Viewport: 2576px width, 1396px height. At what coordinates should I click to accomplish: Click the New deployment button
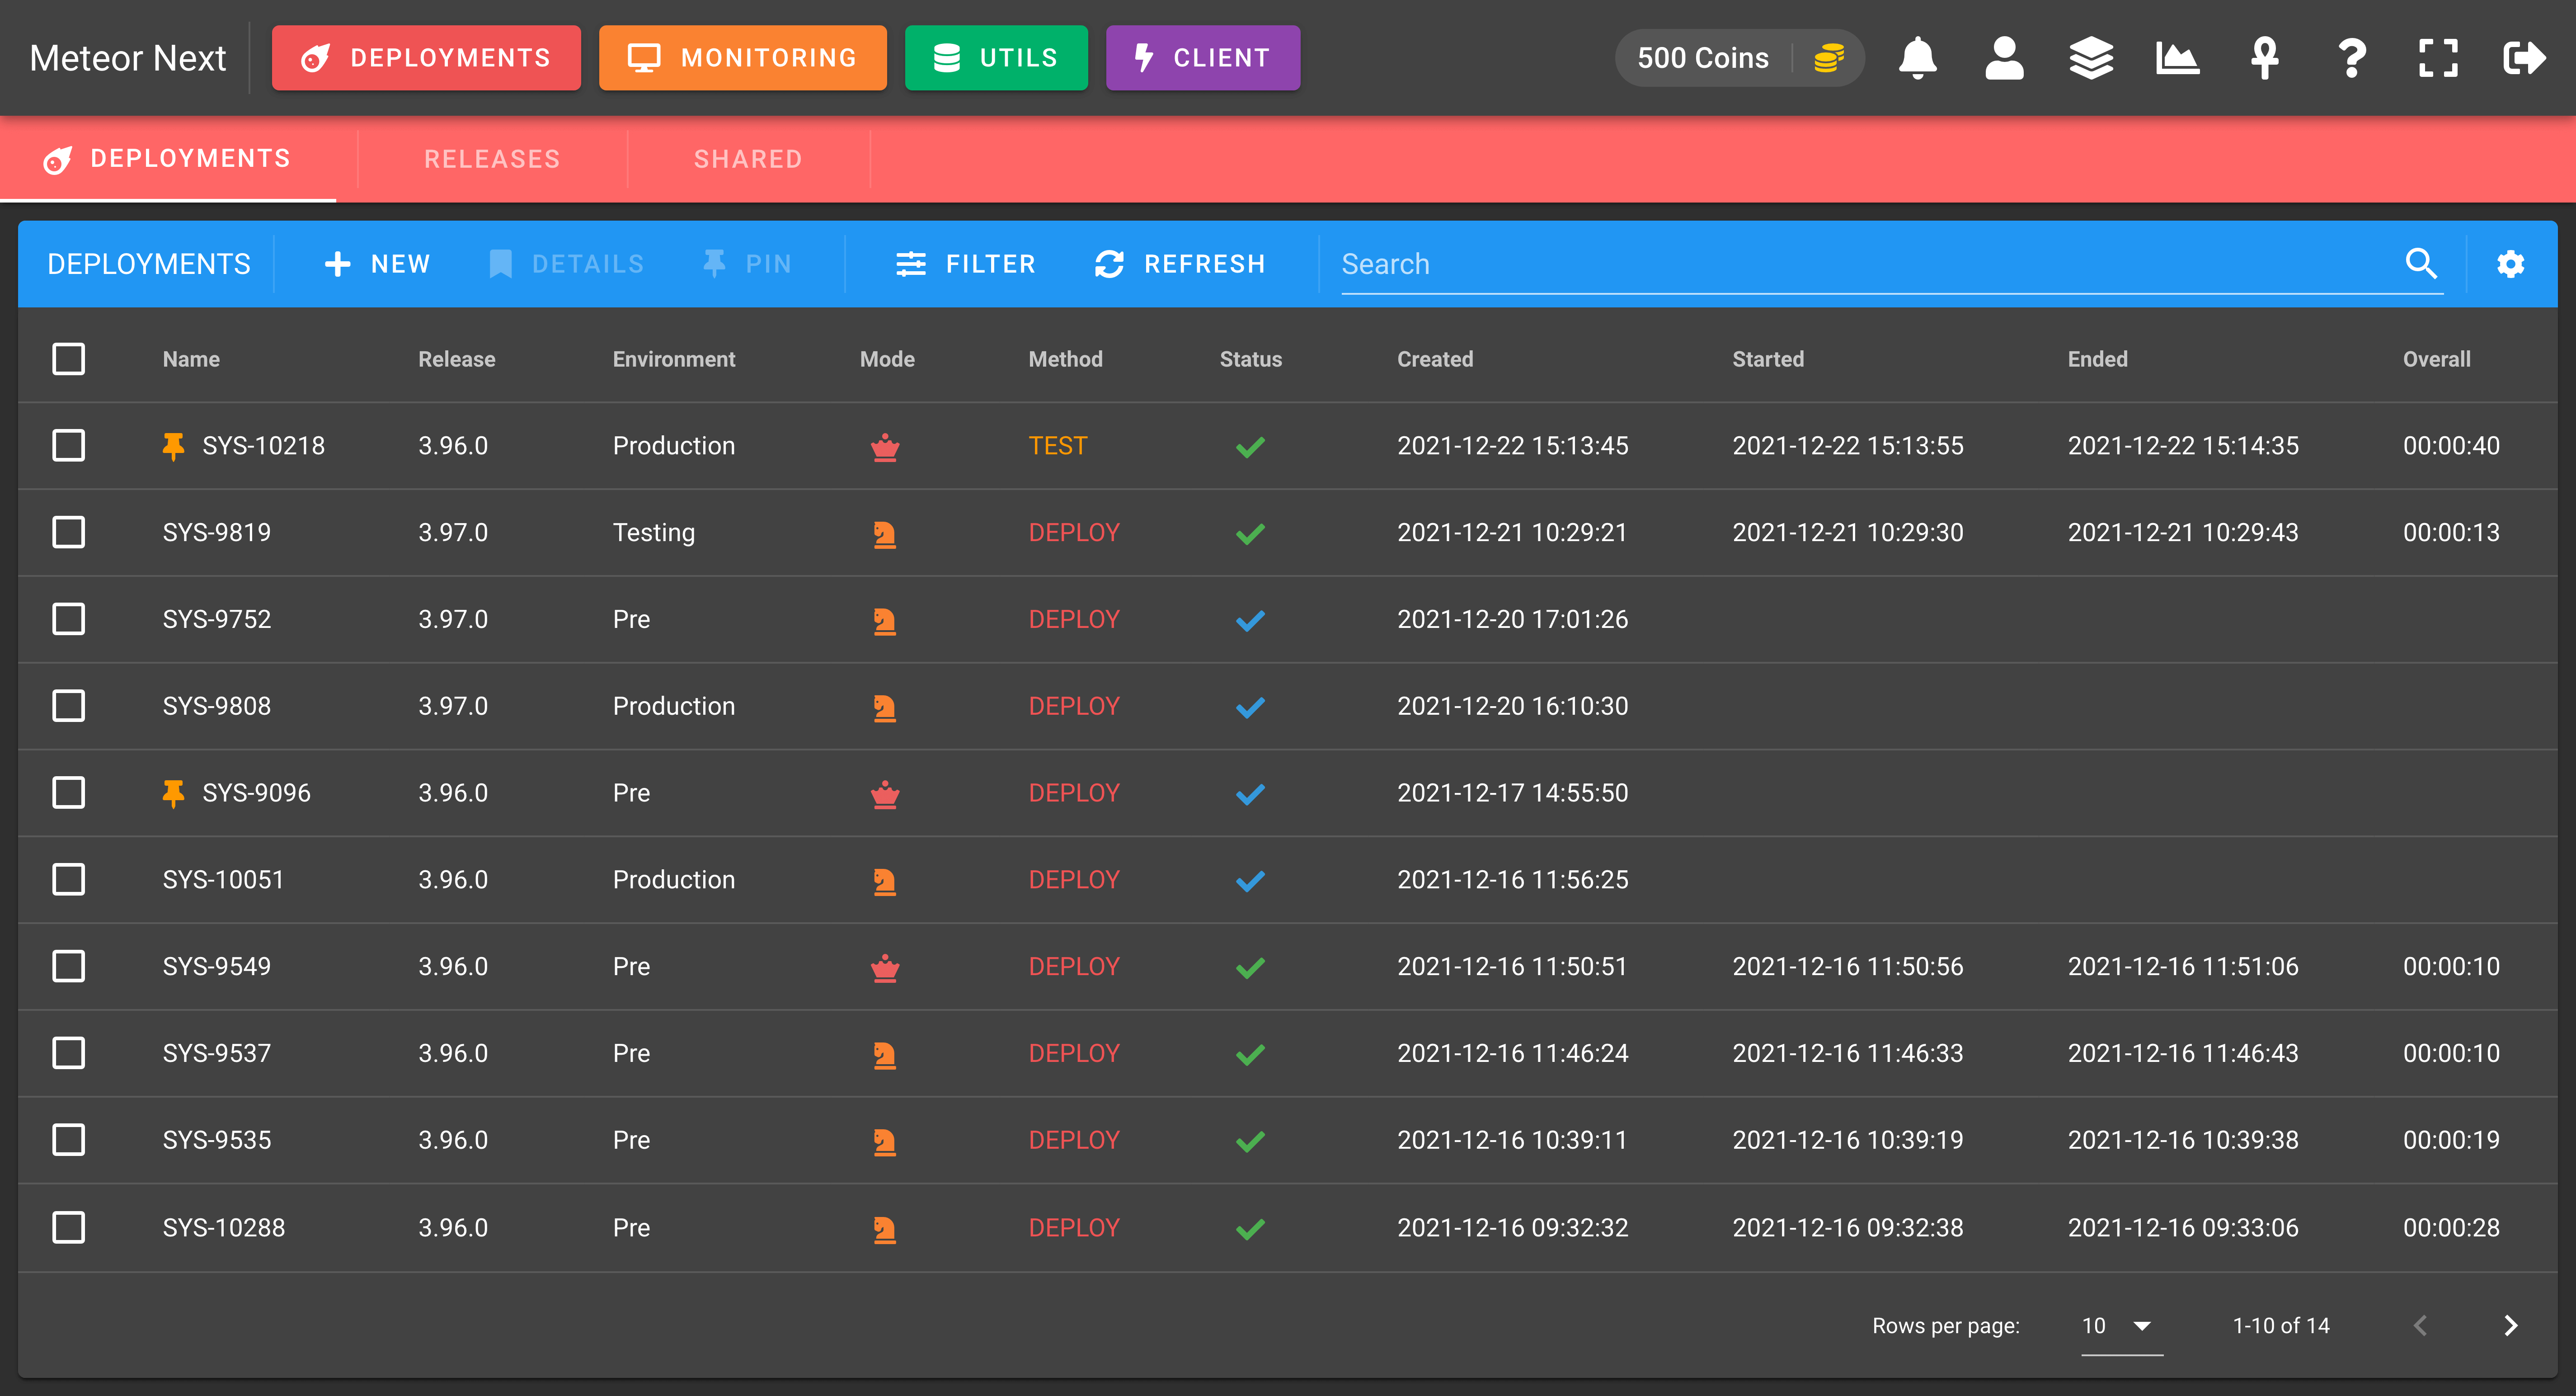377,264
